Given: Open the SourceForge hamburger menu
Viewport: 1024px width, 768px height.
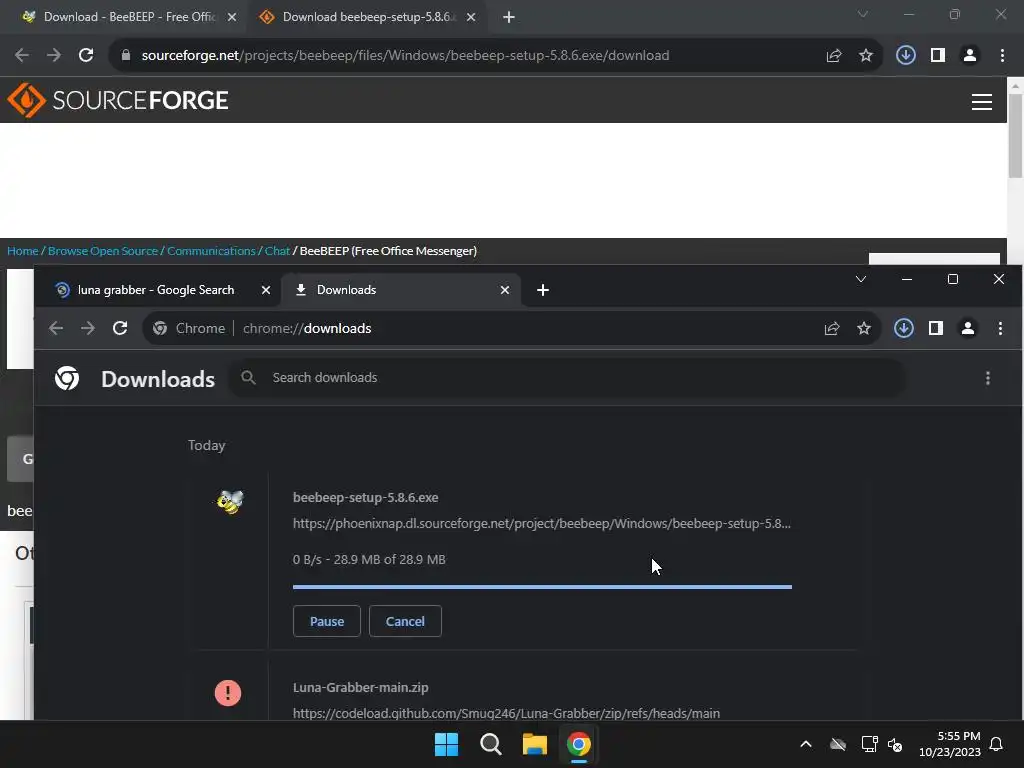Looking at the screenshot, I should [x=982, y=102].
